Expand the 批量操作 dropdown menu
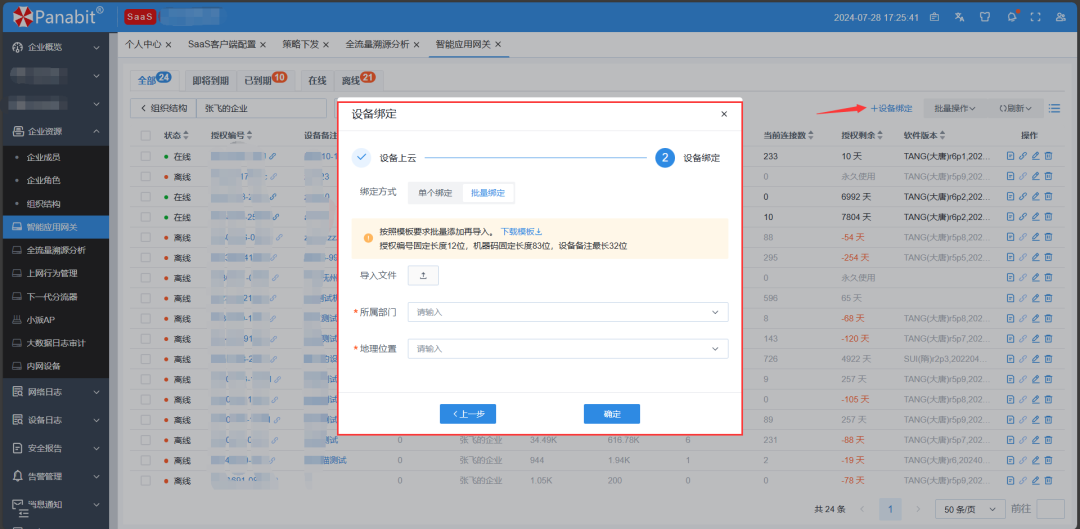This screenshot has width=1080, height=529. (955, 108)
